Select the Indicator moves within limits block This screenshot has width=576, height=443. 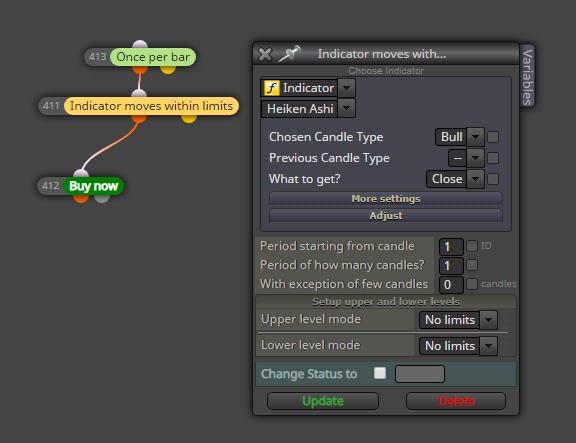pyautogui.click(x=151, y=106)
